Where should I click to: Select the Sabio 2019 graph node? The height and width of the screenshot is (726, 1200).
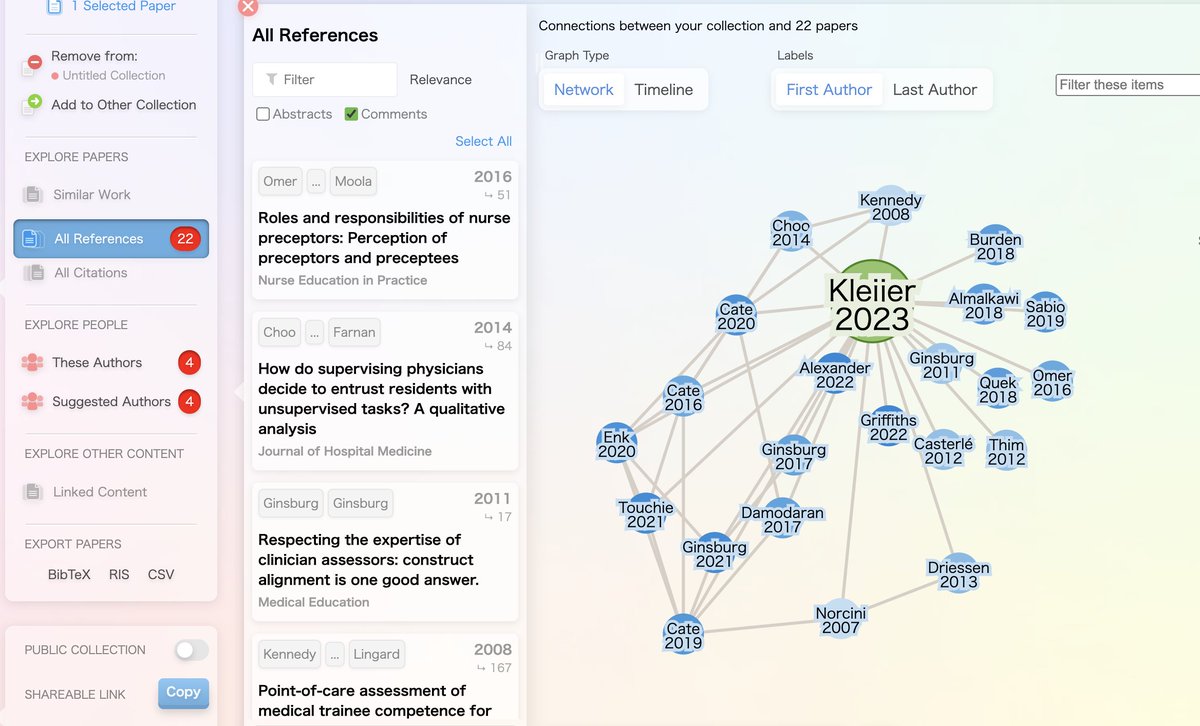tap(1045, 313)
